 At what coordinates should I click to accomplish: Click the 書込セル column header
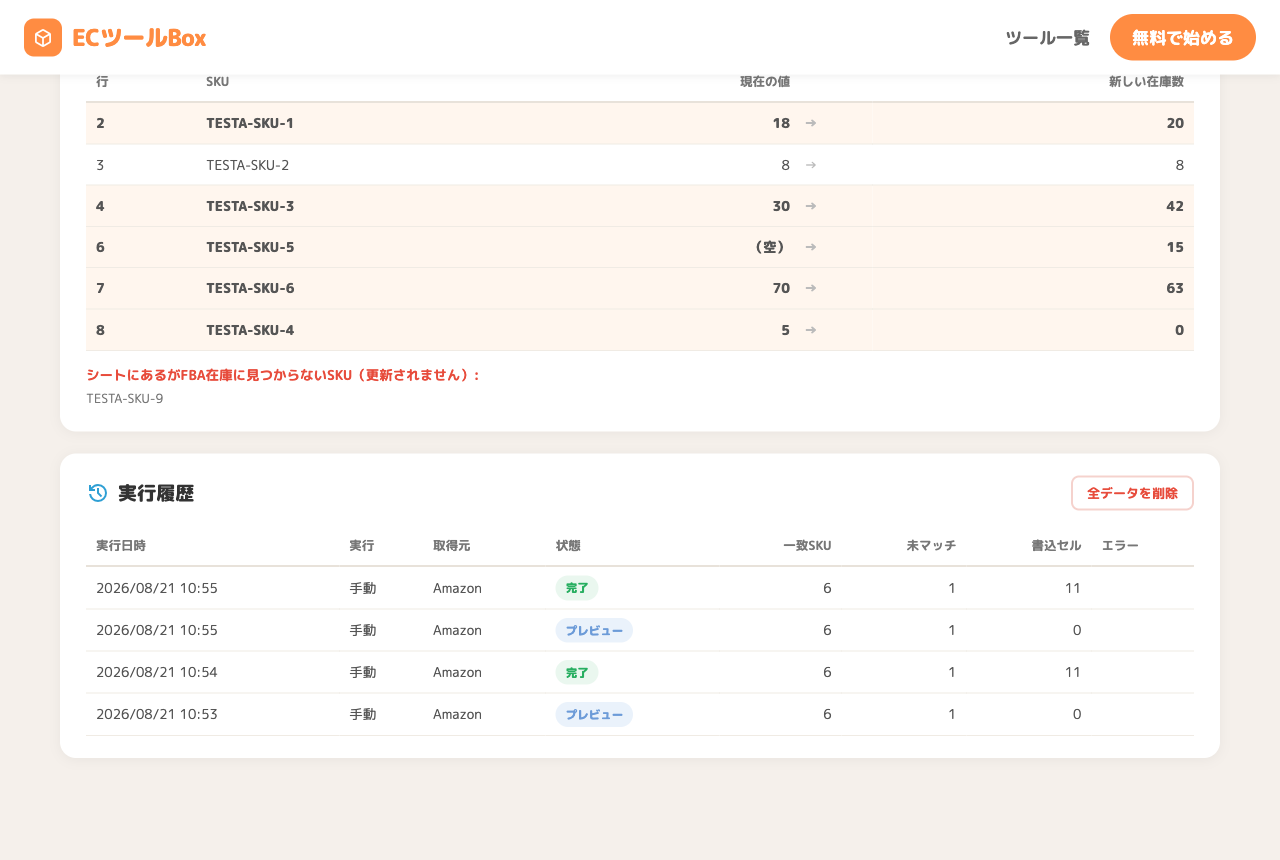(x=1056, y=545)
